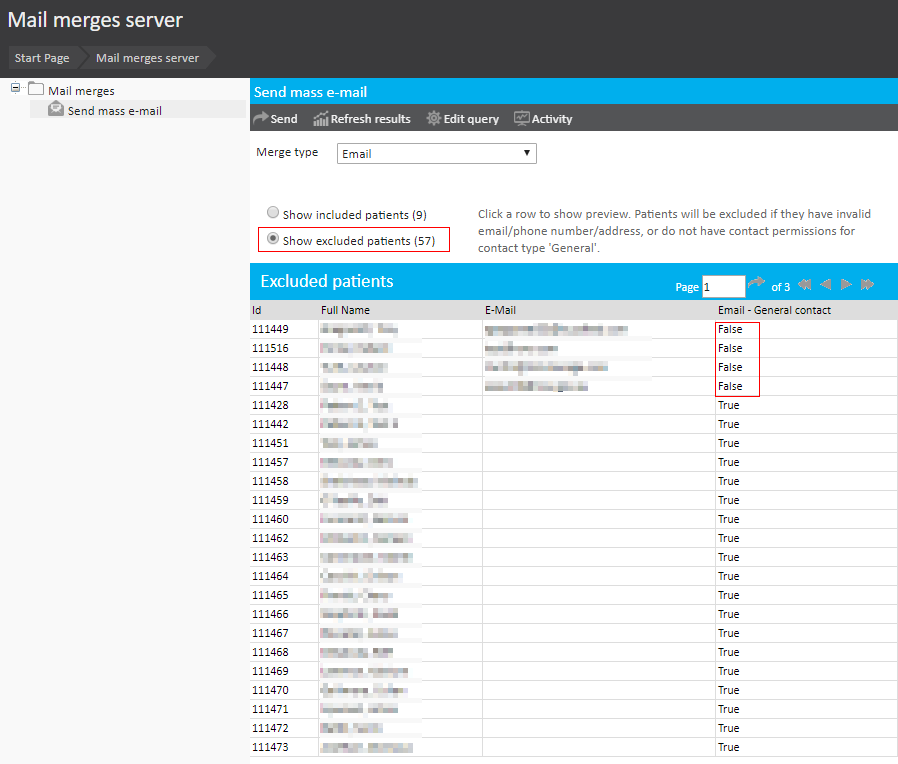The image size is (898, 764).
Task: Click the Send arrow icon in toolbar
Action: pyautogui.click(x=261, y=119)
